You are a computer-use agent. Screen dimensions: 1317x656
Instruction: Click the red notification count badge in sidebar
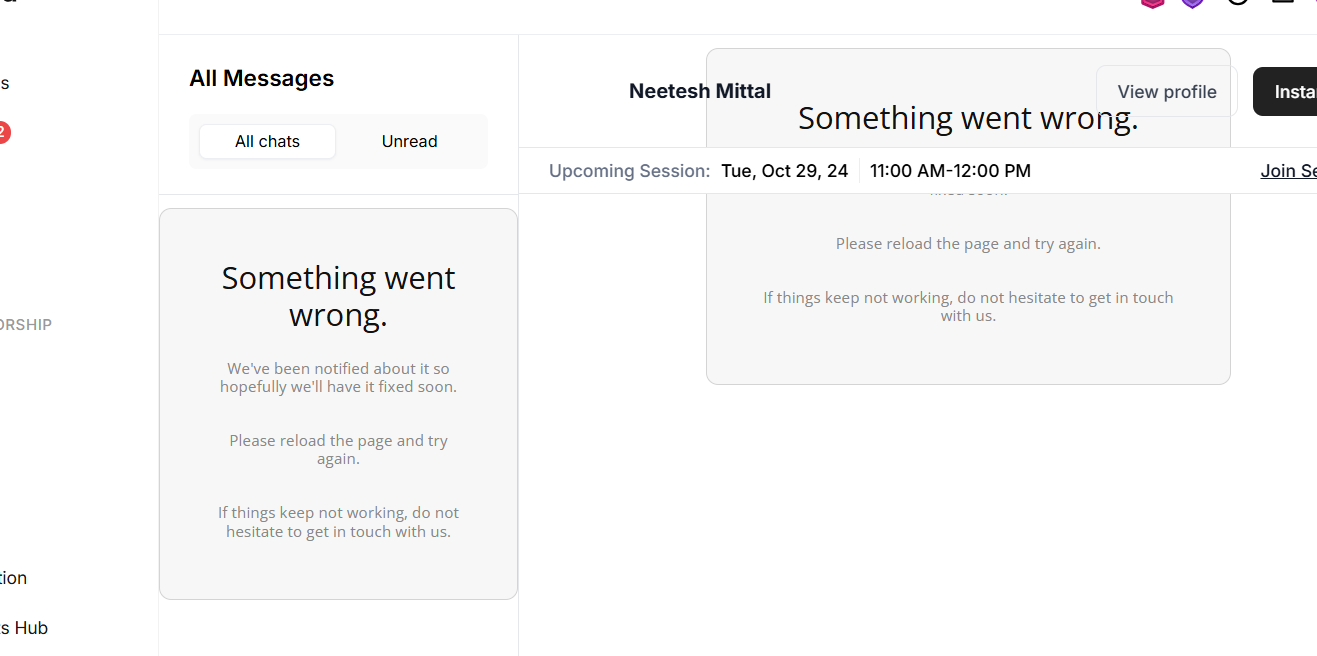[4, 132]
